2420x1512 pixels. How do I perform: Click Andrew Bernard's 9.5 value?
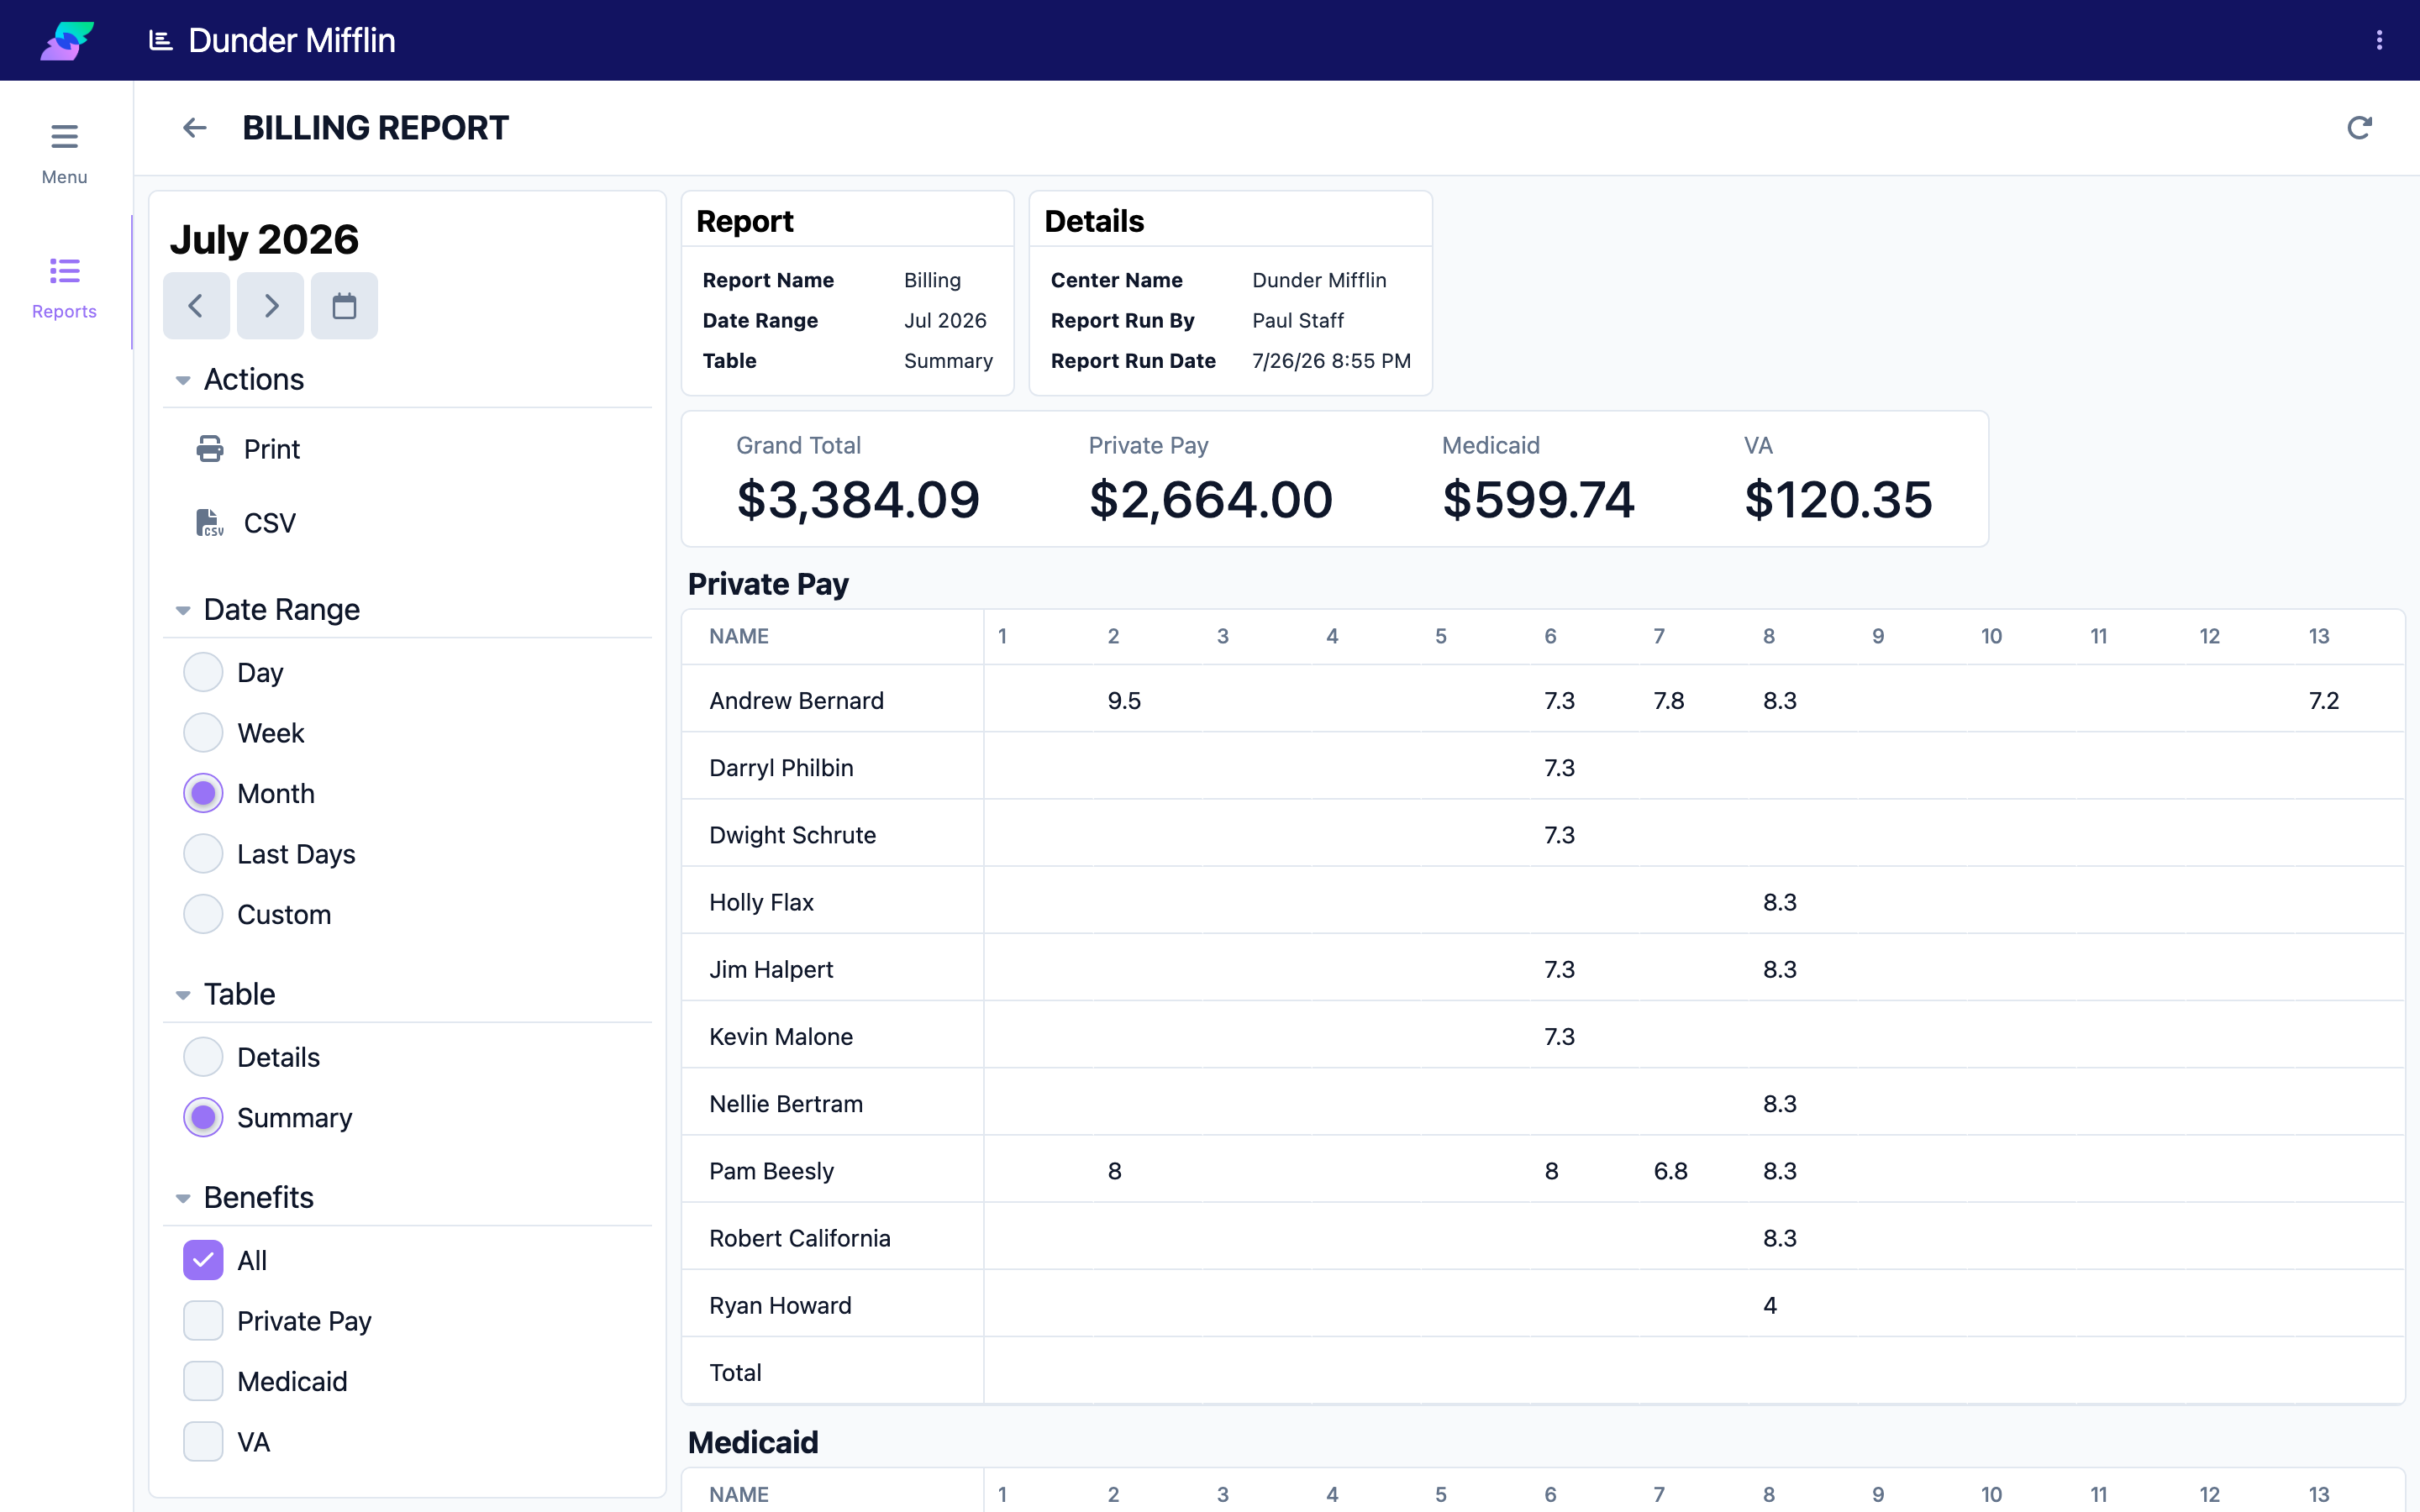click(x=1124, y=700)
